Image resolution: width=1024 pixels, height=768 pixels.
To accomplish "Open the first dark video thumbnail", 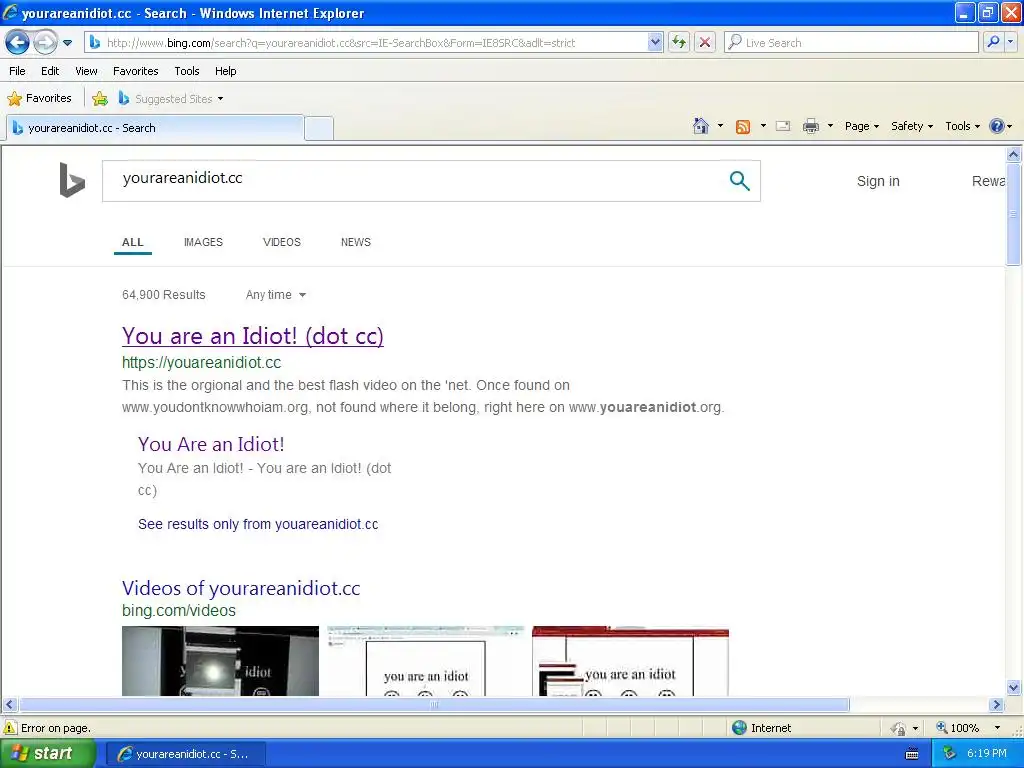I will click(220, 661).
